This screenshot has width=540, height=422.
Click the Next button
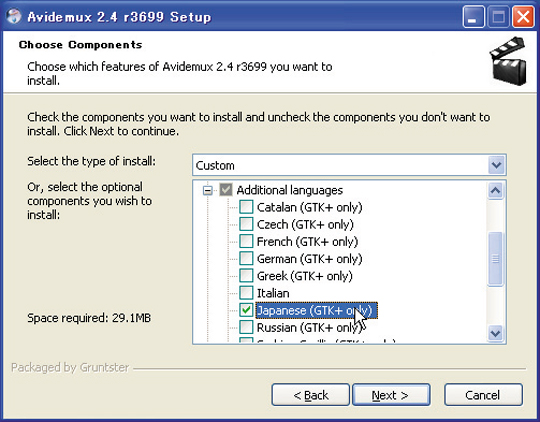pyautogui.click(x=391, y=395)
